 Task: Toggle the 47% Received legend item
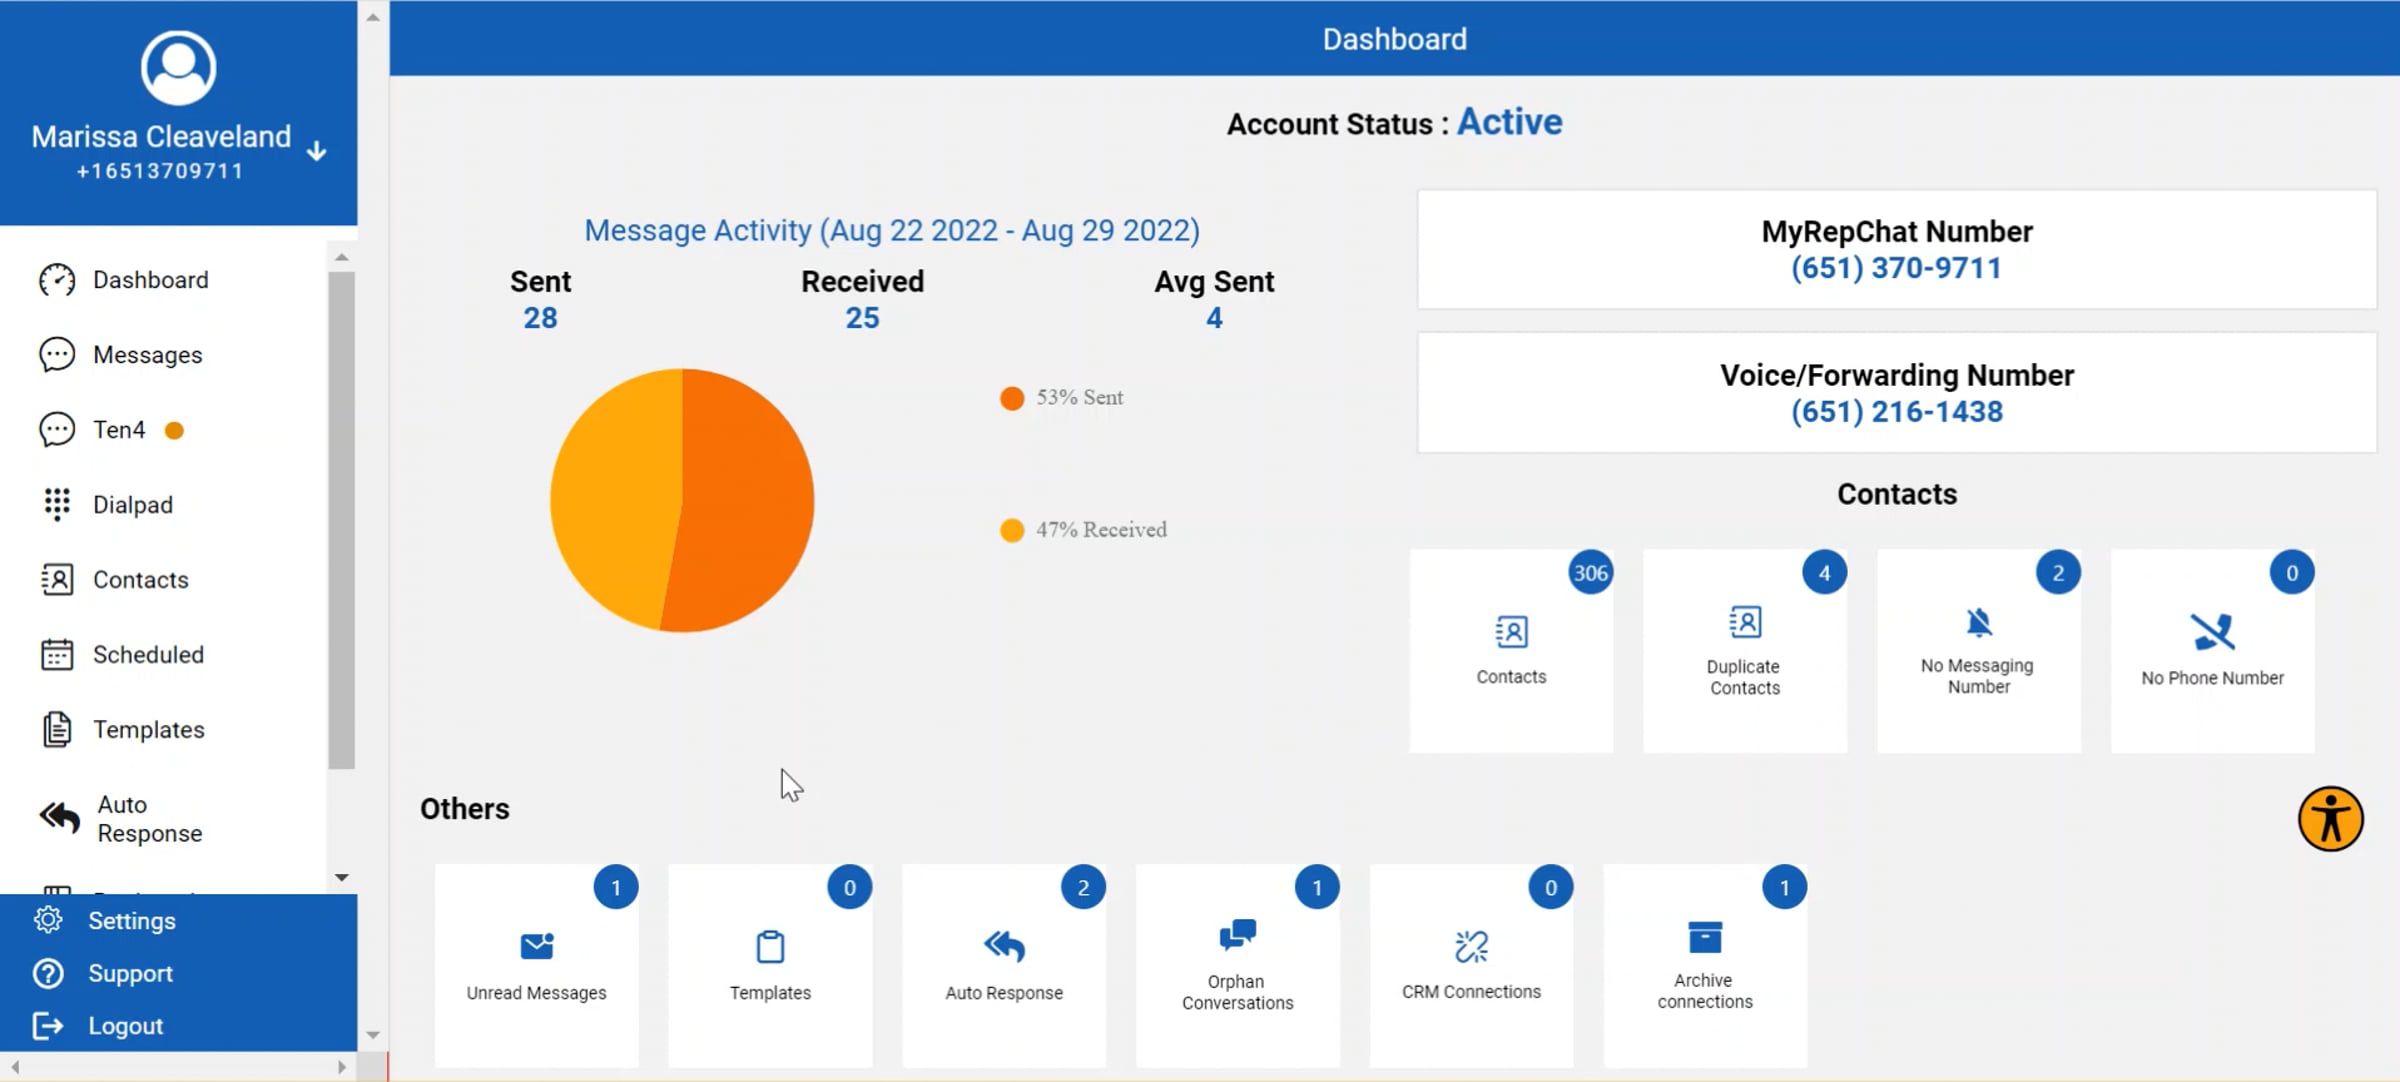tap(1084, 530)
